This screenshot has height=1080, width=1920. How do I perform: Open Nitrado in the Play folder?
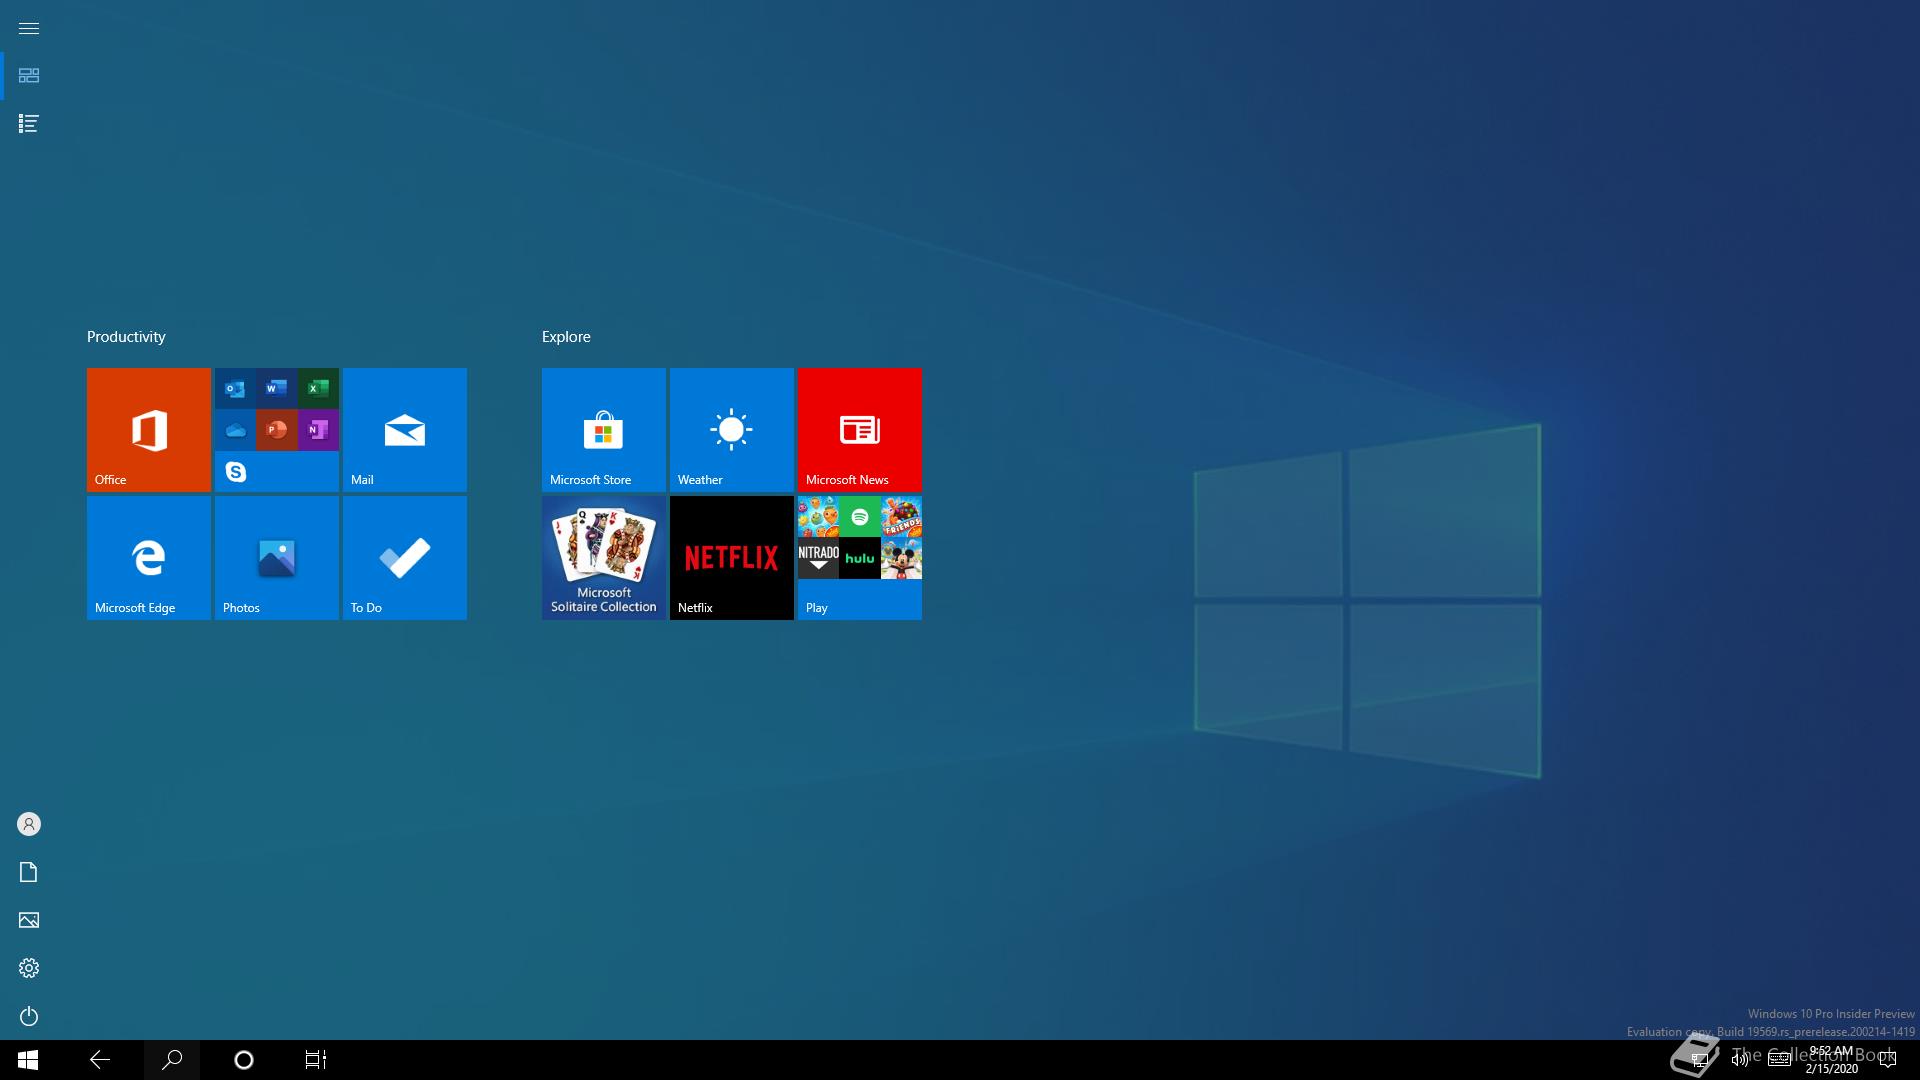click(x=818, y=558)
